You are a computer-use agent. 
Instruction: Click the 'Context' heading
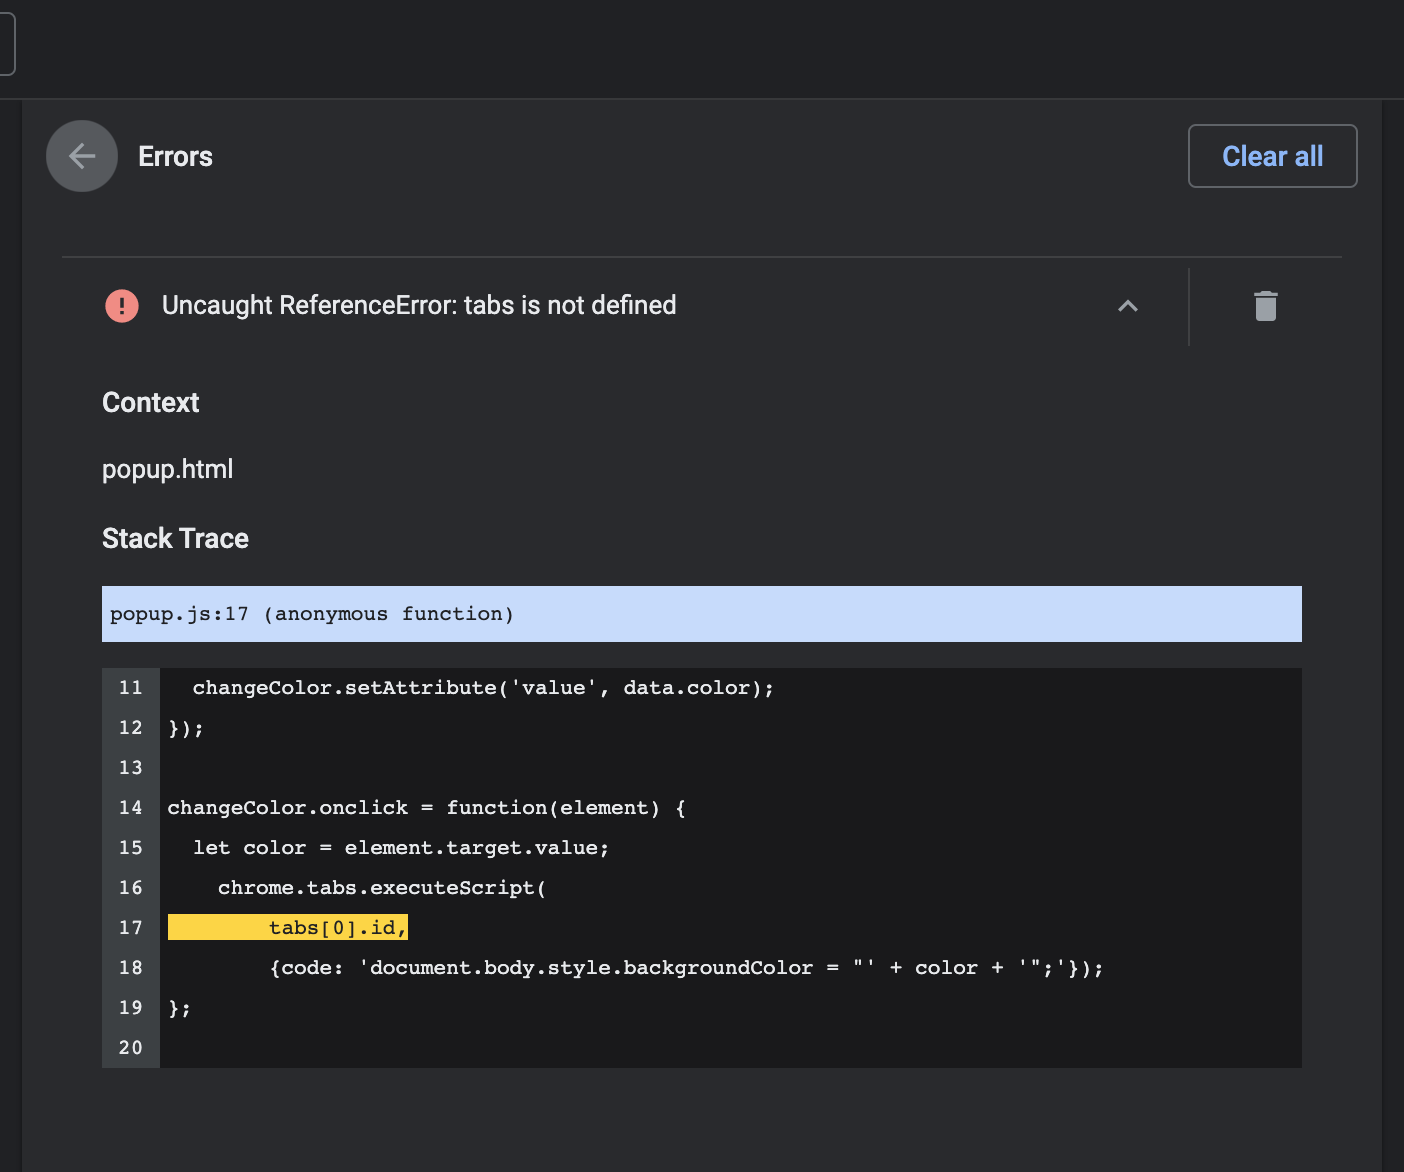[150, 402]
